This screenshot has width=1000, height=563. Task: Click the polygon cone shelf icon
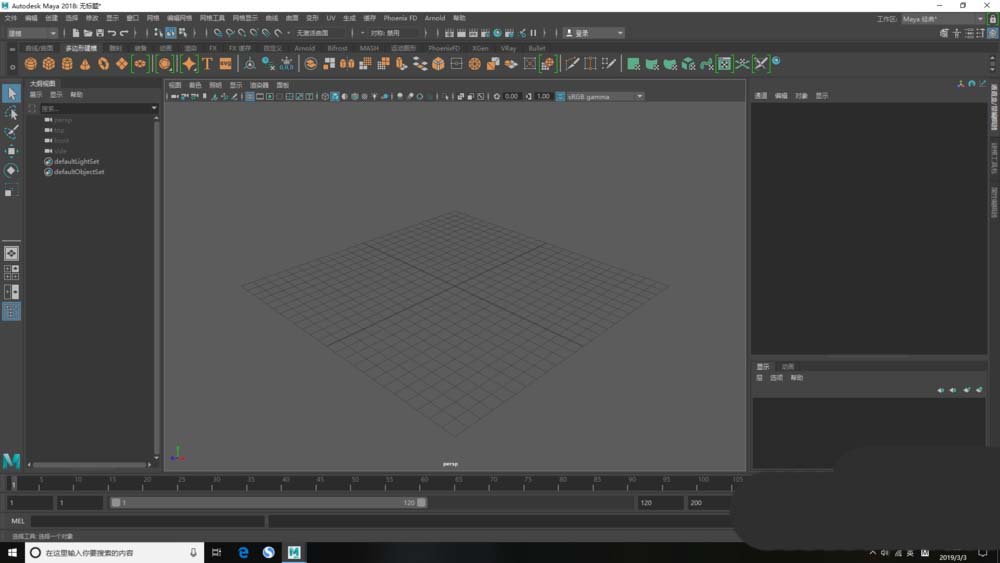click(x=85, y=64)
